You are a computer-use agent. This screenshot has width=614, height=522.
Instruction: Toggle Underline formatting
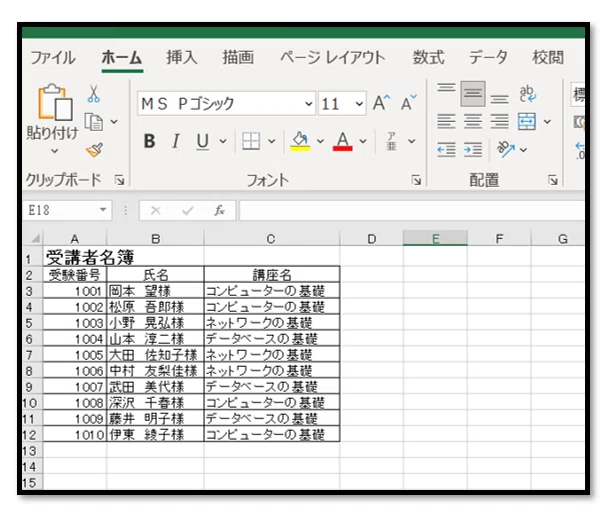coord(202,141)
